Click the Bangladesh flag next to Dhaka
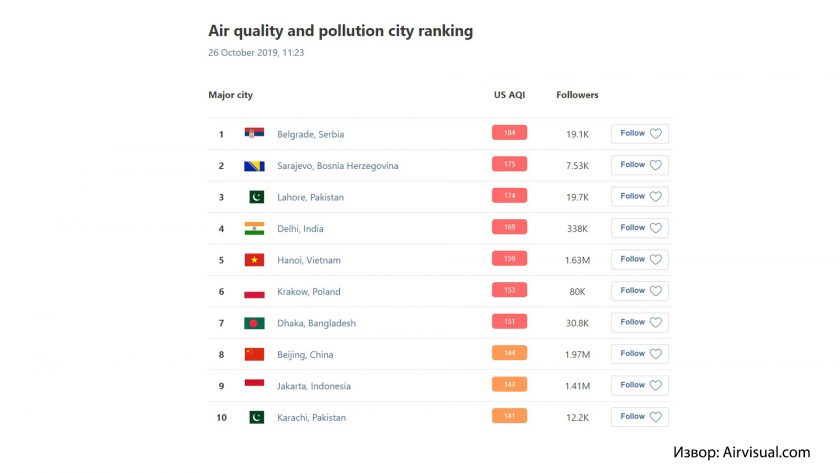Viewport: 840px width, 473px height. click(x=254, y=323)
